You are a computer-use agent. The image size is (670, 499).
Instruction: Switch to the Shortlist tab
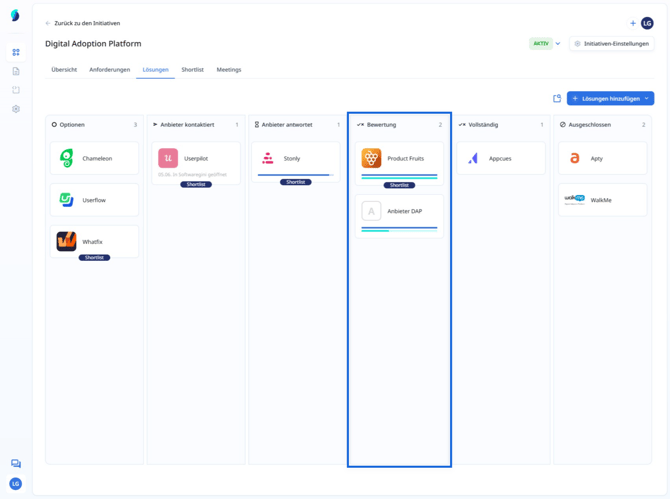click(192, 70)
